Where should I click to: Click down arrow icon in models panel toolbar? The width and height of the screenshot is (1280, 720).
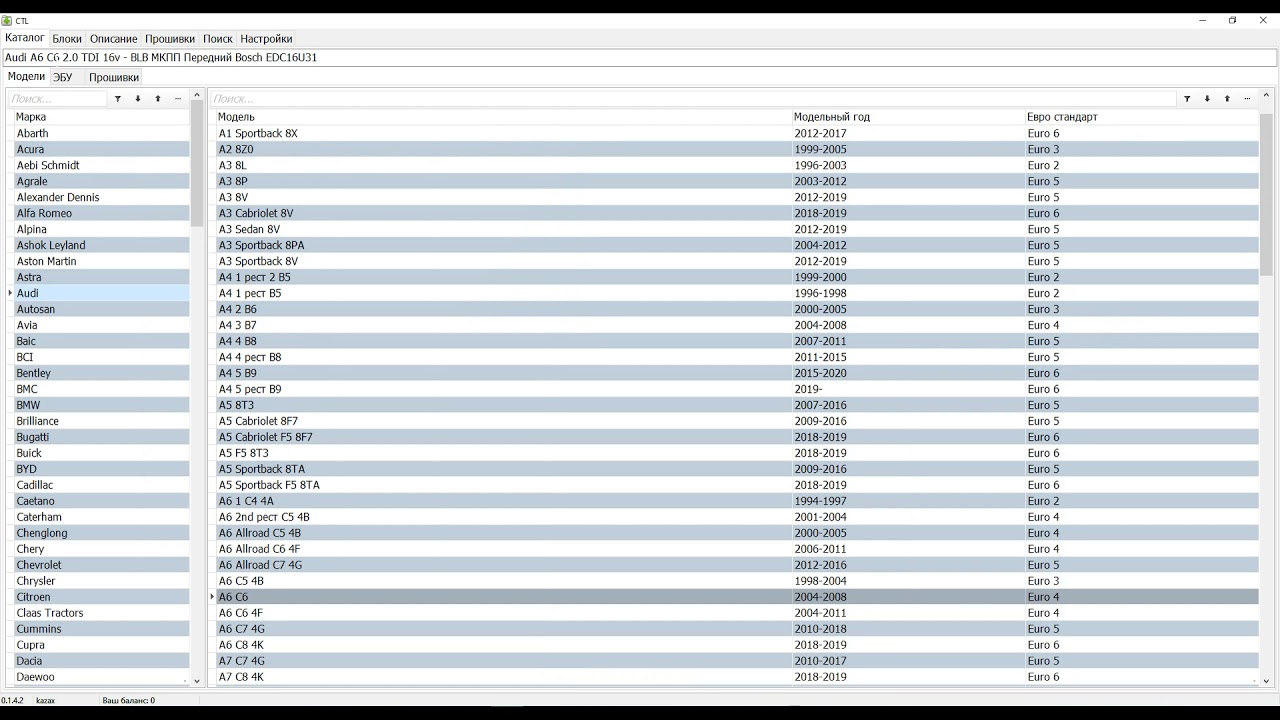tap(1207, 99)
